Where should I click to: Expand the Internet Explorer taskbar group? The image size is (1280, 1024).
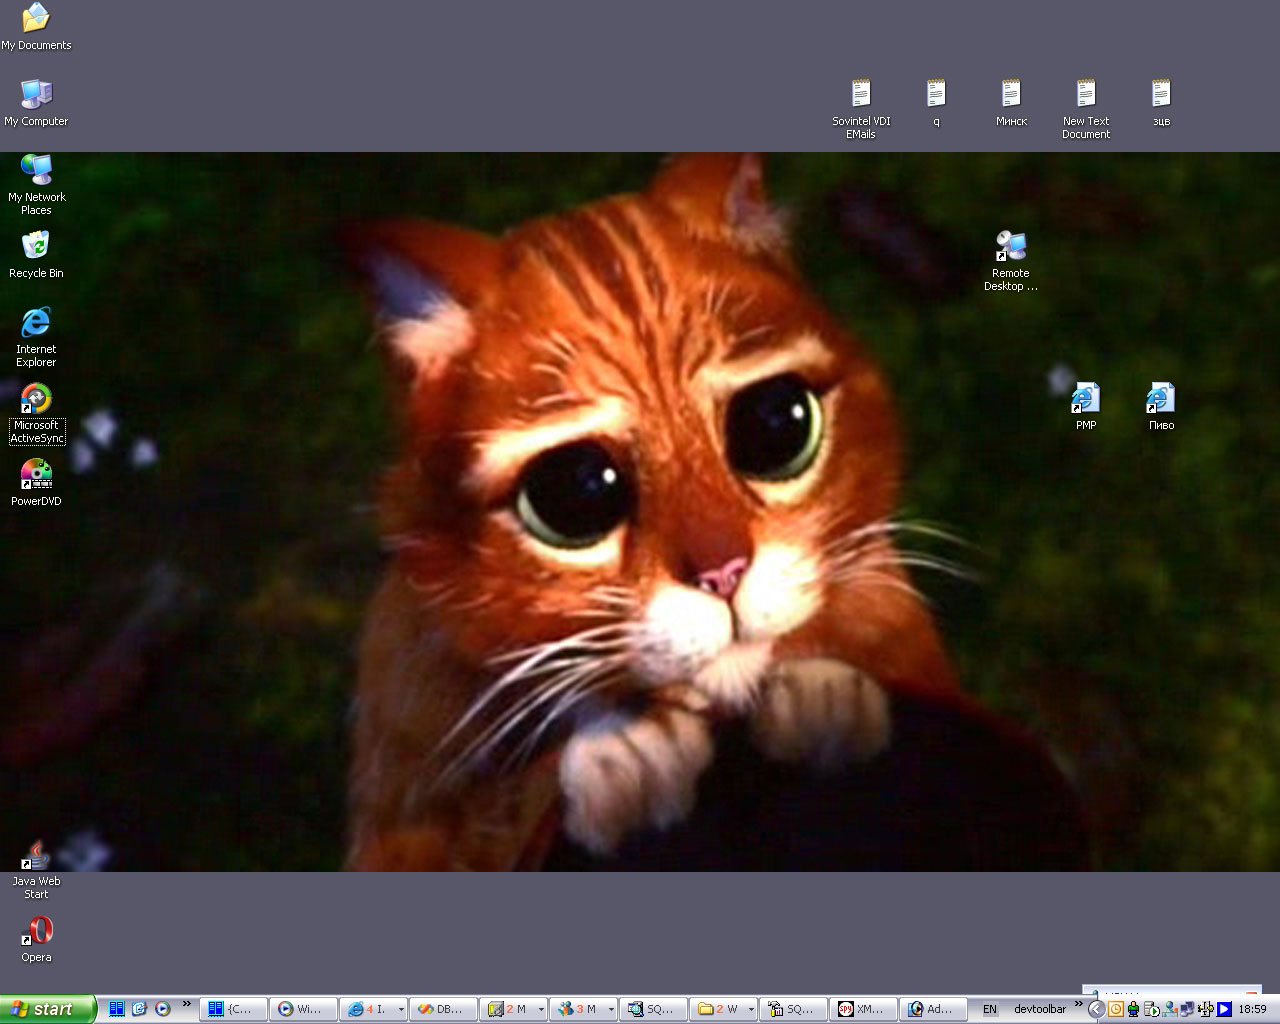(x=401, y=1010)
